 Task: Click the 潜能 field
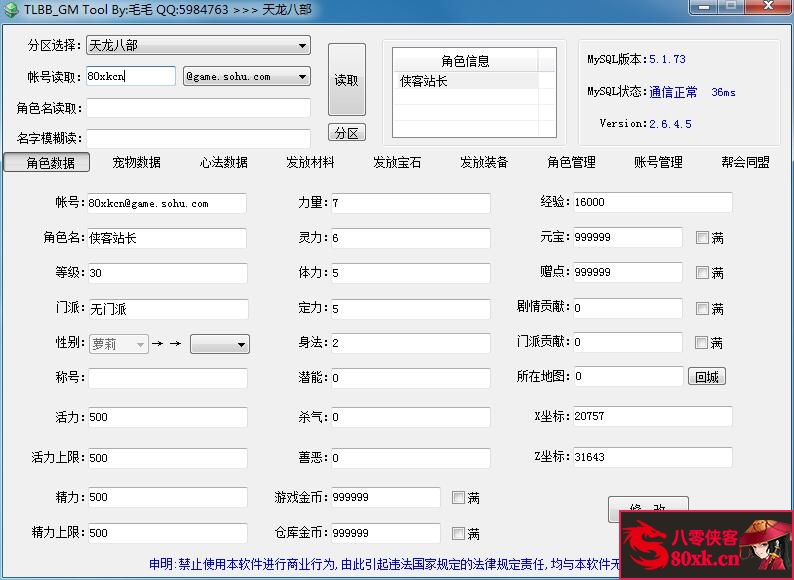click(x=411, y=378)
